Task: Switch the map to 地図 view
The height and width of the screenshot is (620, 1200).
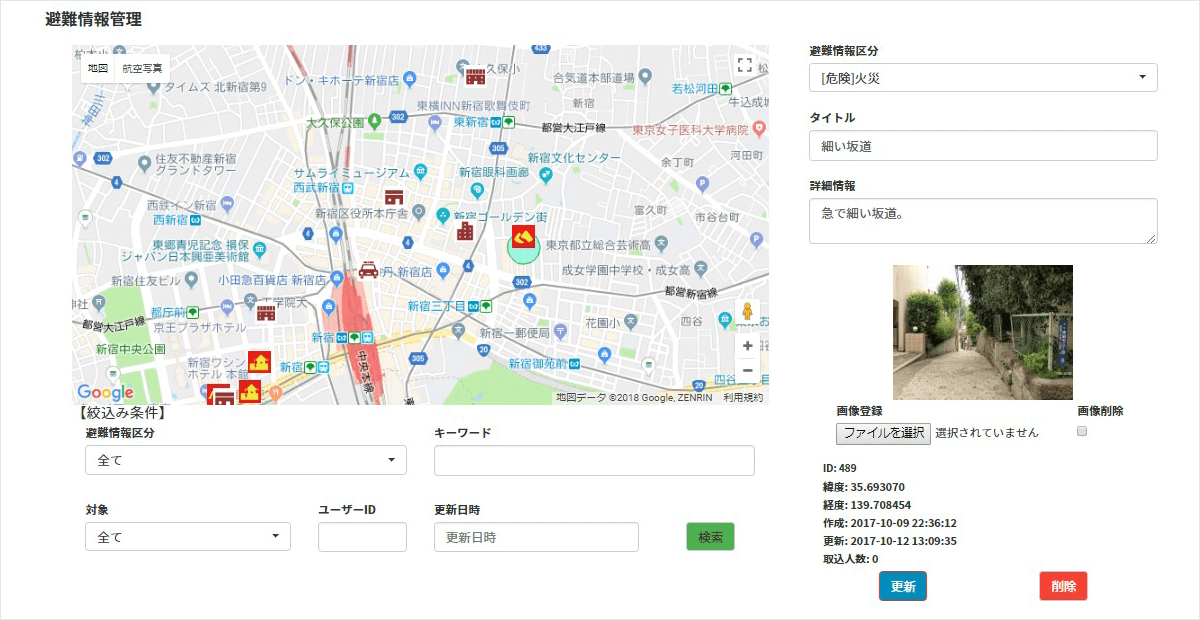Action: tap(98, 68)
